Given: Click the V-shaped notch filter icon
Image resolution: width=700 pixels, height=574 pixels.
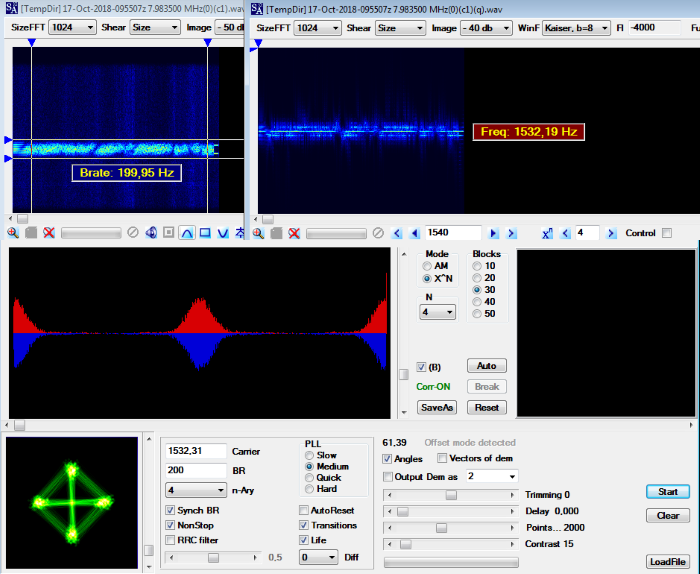Looking at the screenshot, I should pyautogui.click(x=223, y=233).
